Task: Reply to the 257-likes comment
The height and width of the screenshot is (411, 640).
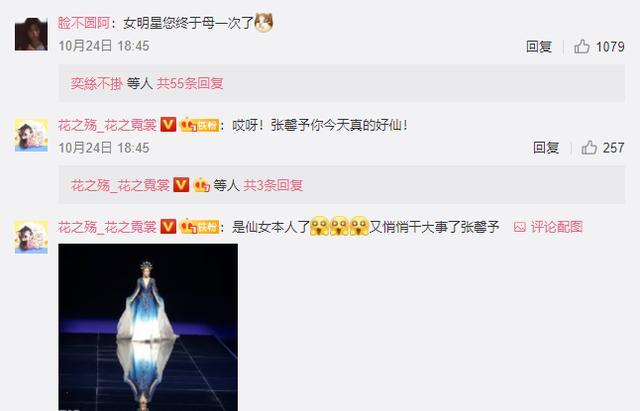Action: pos(546,148)
